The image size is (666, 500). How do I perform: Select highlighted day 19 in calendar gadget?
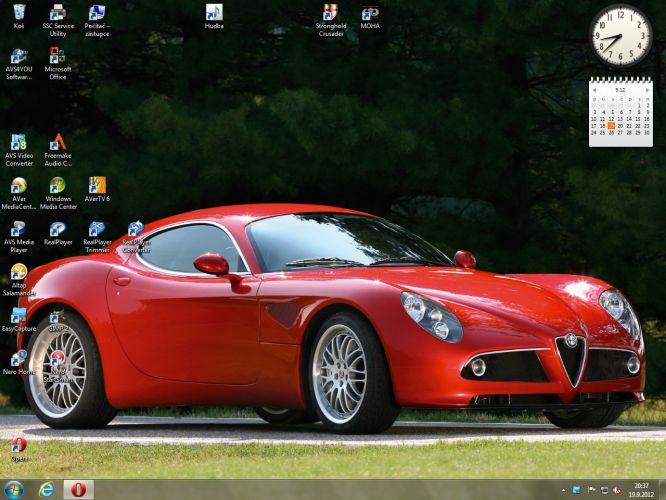tap(611, 126)
